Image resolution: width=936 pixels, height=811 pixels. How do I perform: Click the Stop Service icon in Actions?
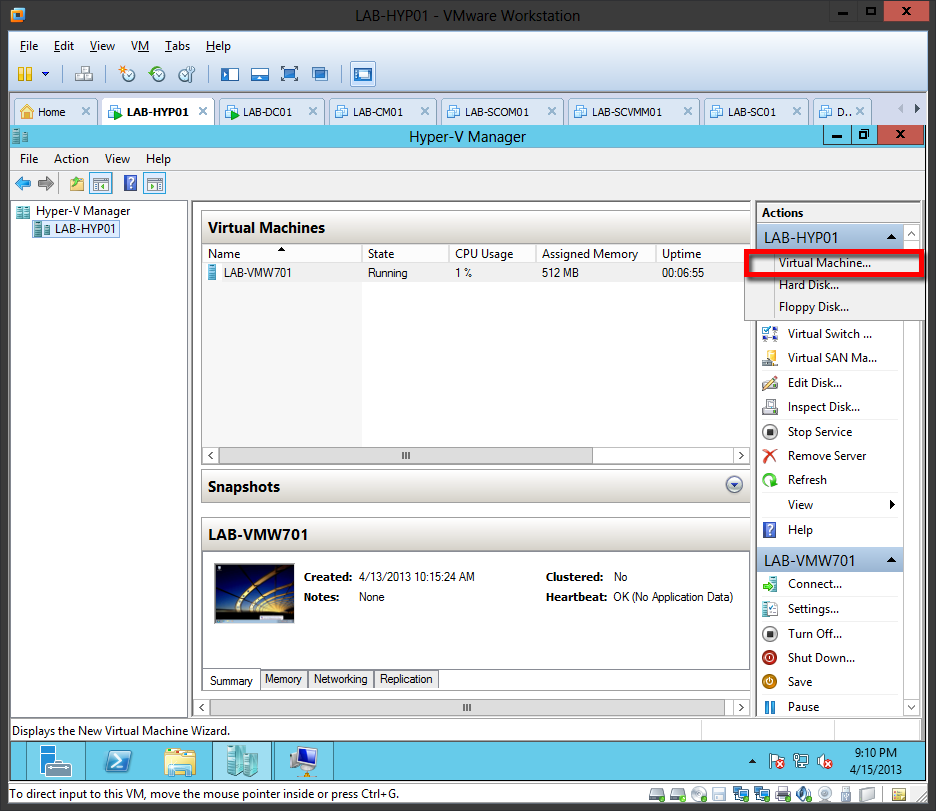(x=770, y=432)
